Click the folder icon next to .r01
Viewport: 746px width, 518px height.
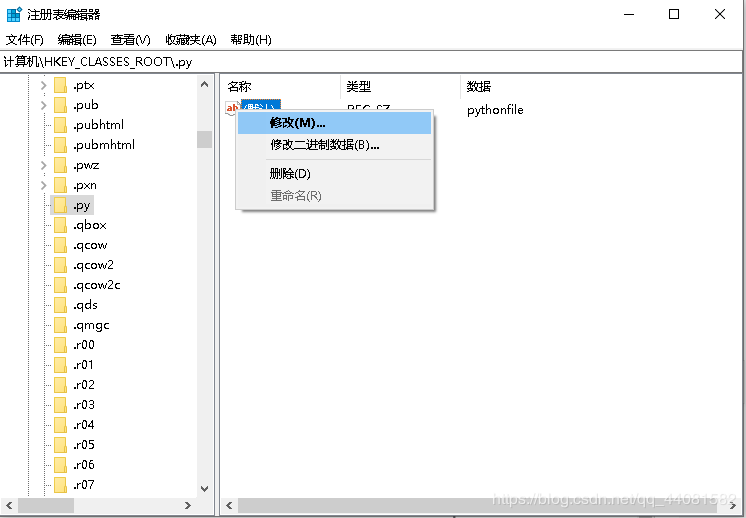pos(60,365)
